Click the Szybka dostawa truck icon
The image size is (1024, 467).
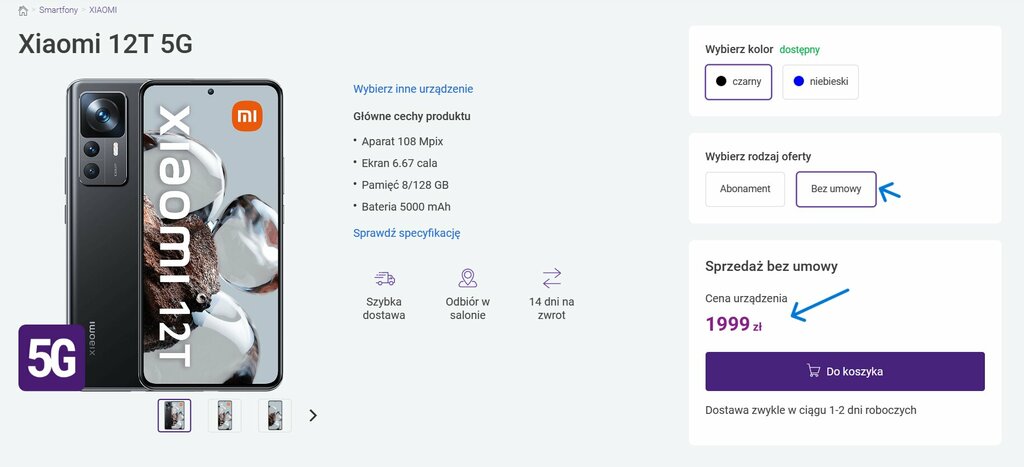click(385, 279)
